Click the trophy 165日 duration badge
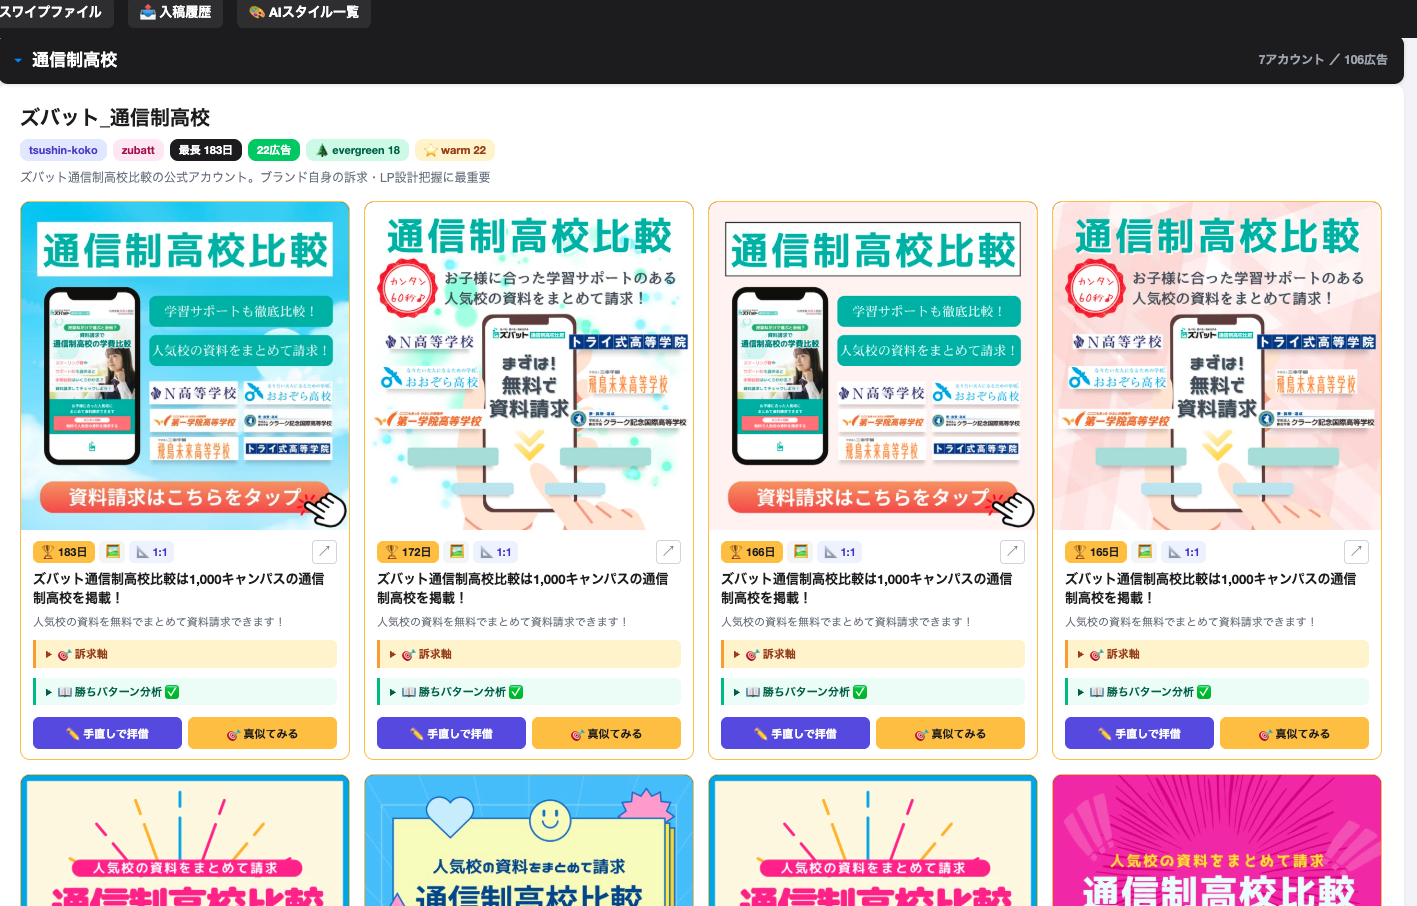Viewport: 1417px width, 906px height. 1096,552
